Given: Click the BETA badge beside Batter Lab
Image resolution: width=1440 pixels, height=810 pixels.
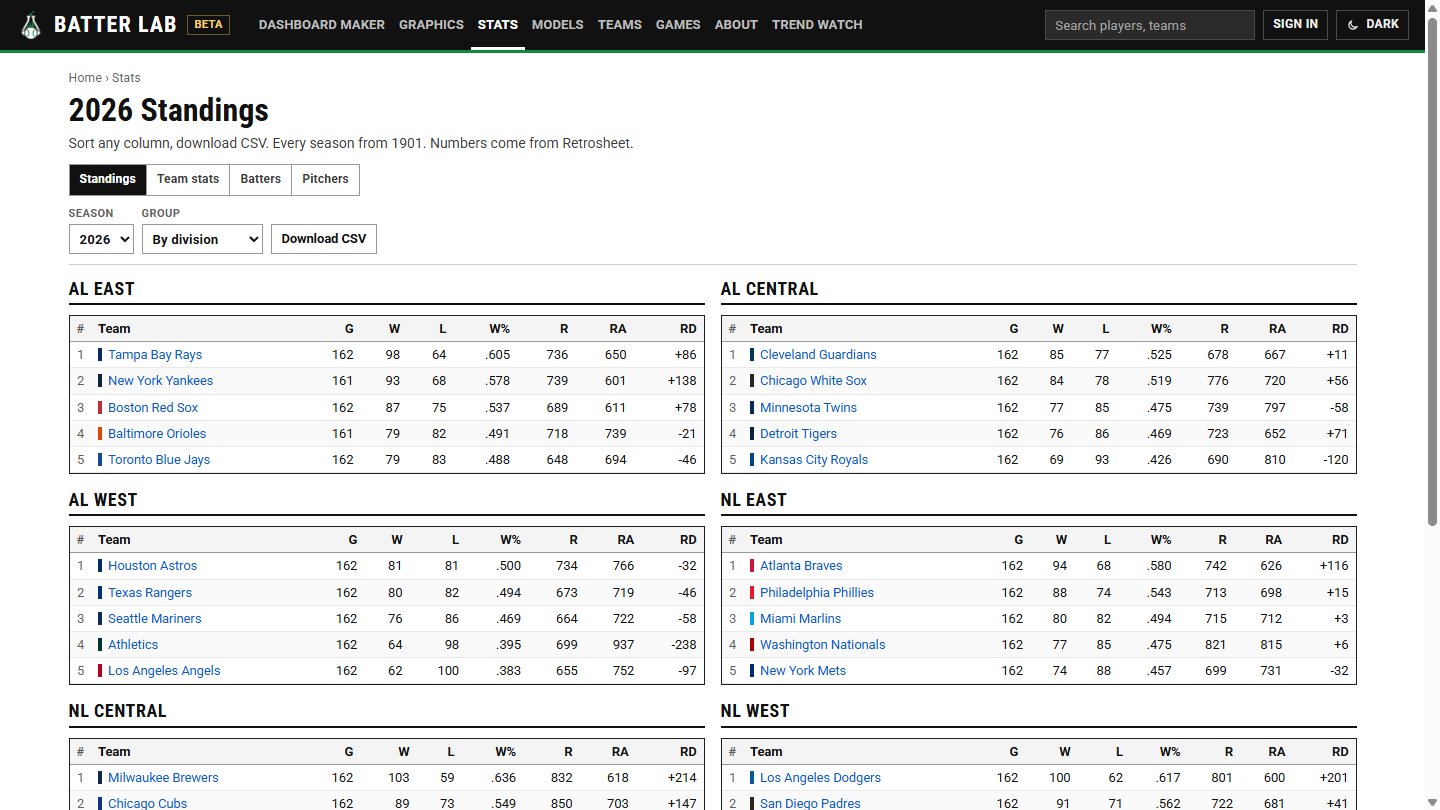Looking at the screenshot, I should [x=208, y=25].
